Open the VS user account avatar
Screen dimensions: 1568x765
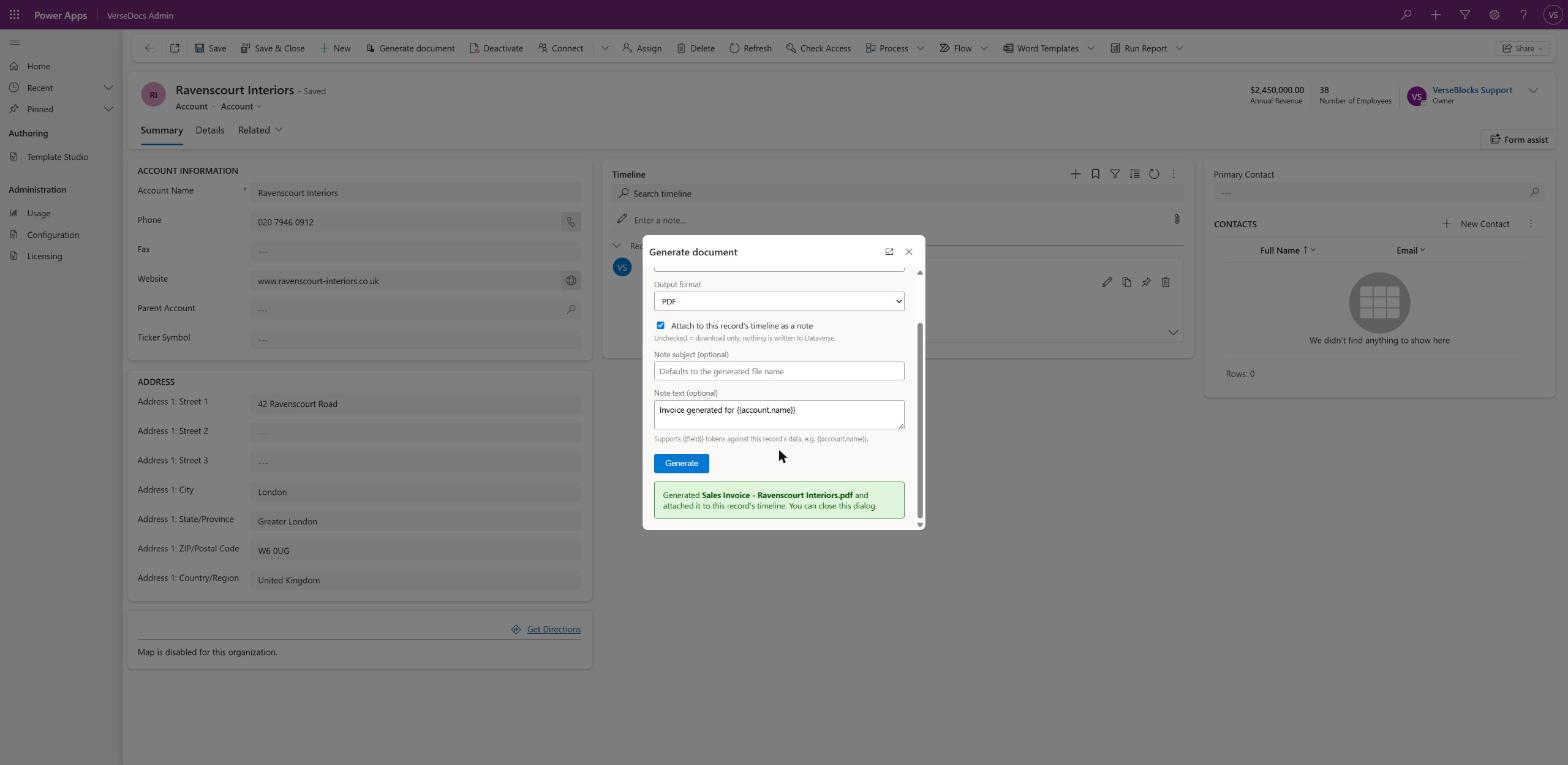(1553, 15)
